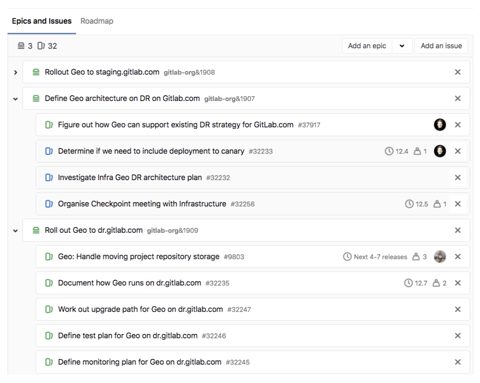The image size is (480, 383).
Task: Click the blue issue icon for #32232
Action: [49, 177]
